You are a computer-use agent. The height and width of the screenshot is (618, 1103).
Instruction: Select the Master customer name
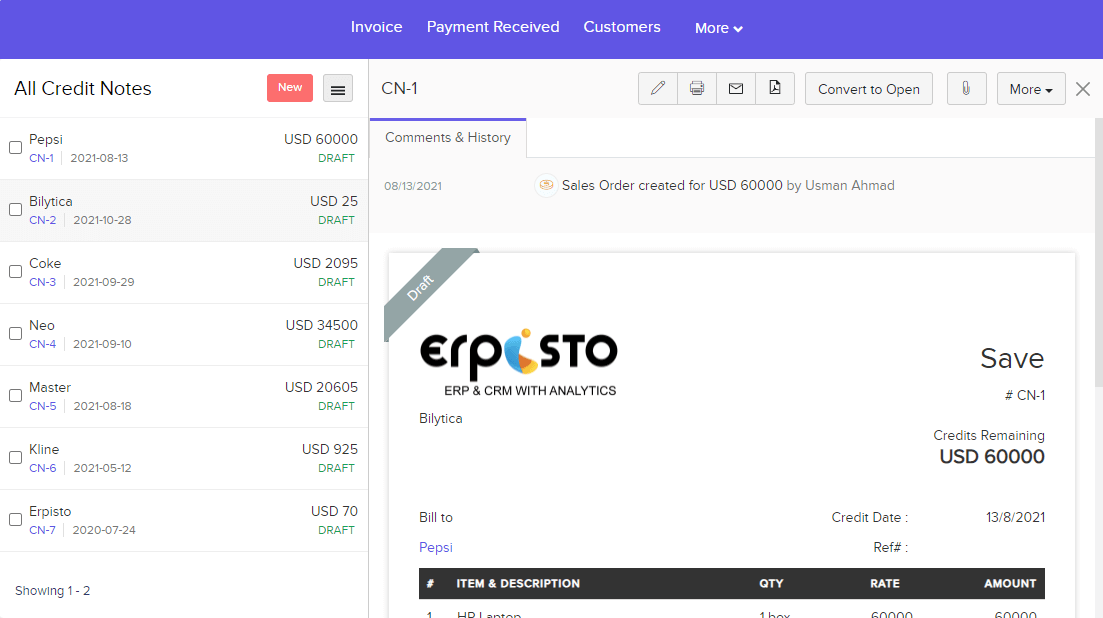50,387
